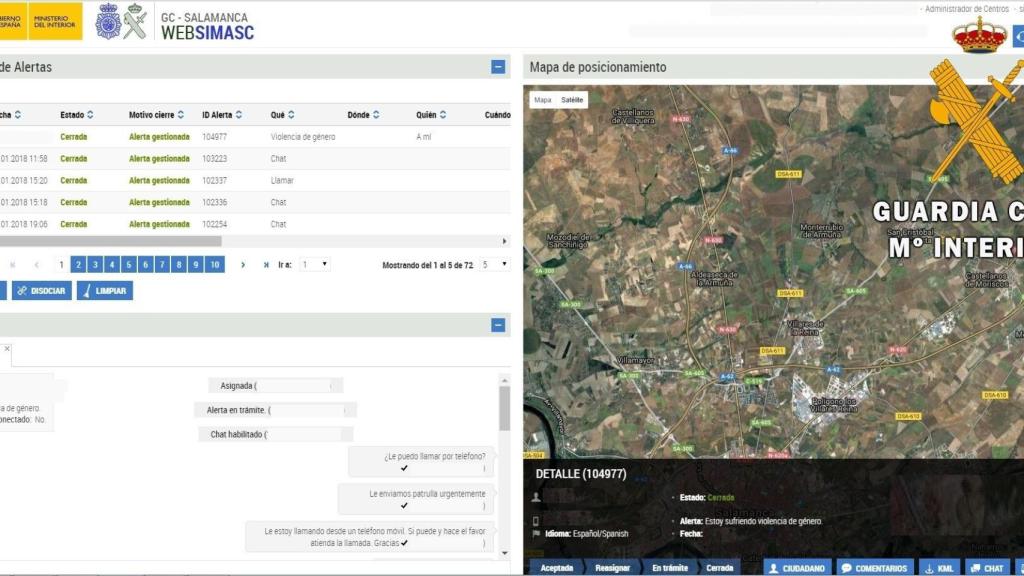Viewport: 1024px width, 576px height.
Task: Close the chat tab with the X
Action: (7, 349)
